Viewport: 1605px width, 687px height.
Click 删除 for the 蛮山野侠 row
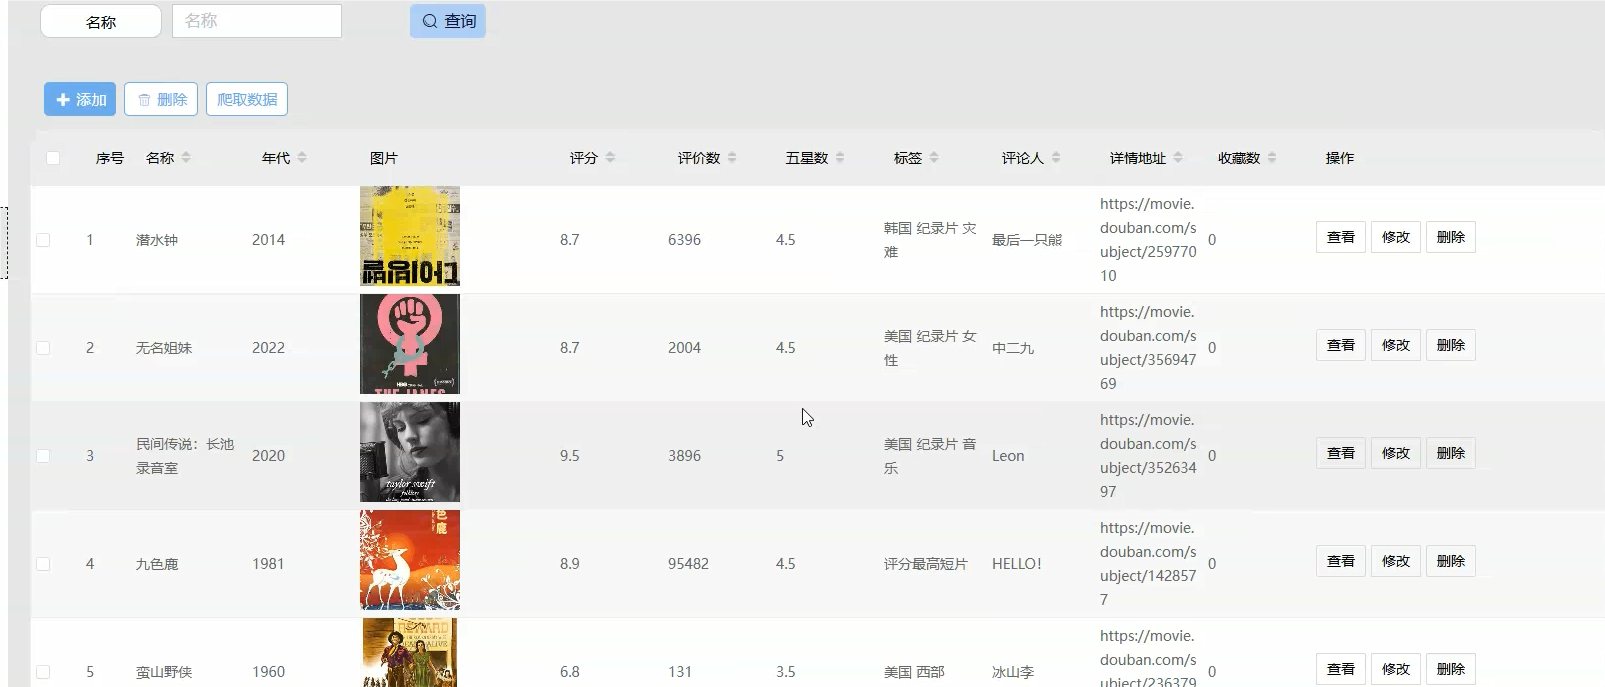point(1451,669)
